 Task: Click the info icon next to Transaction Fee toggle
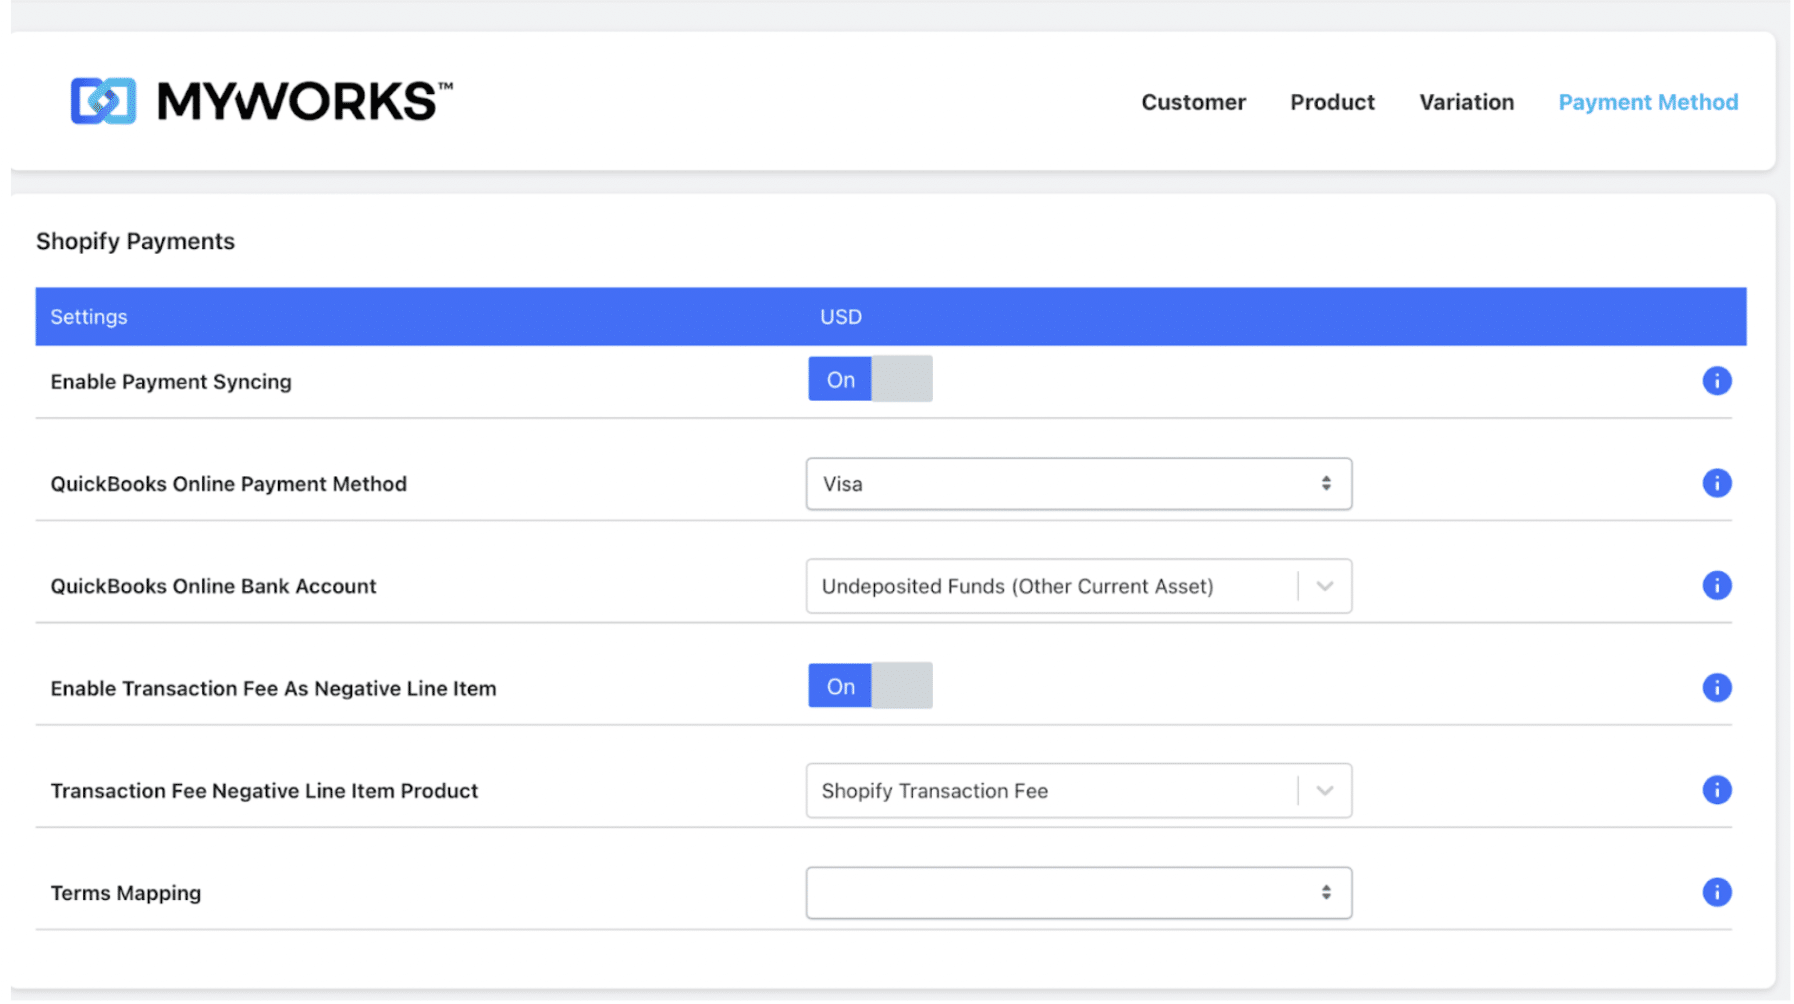pyautogui.click(x=1717, y=688)
